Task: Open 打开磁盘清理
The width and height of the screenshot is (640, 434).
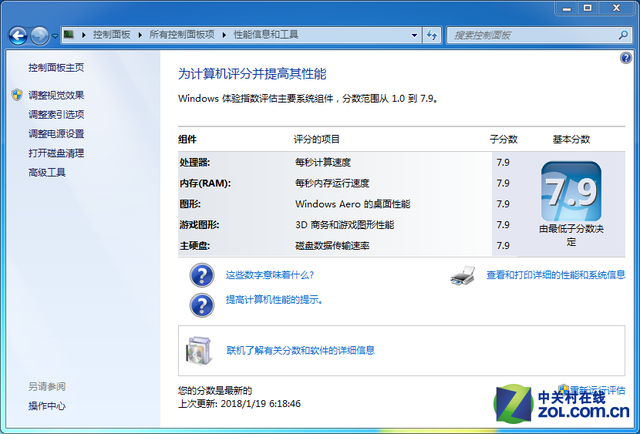Action: pos(56,153)
